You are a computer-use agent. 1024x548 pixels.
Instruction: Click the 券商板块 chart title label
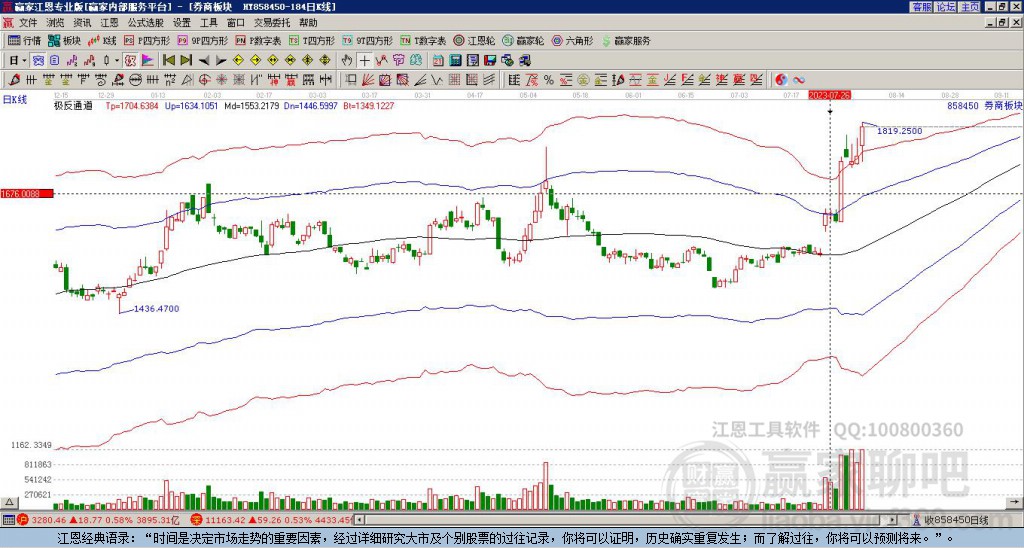[x=1003, y=105]
